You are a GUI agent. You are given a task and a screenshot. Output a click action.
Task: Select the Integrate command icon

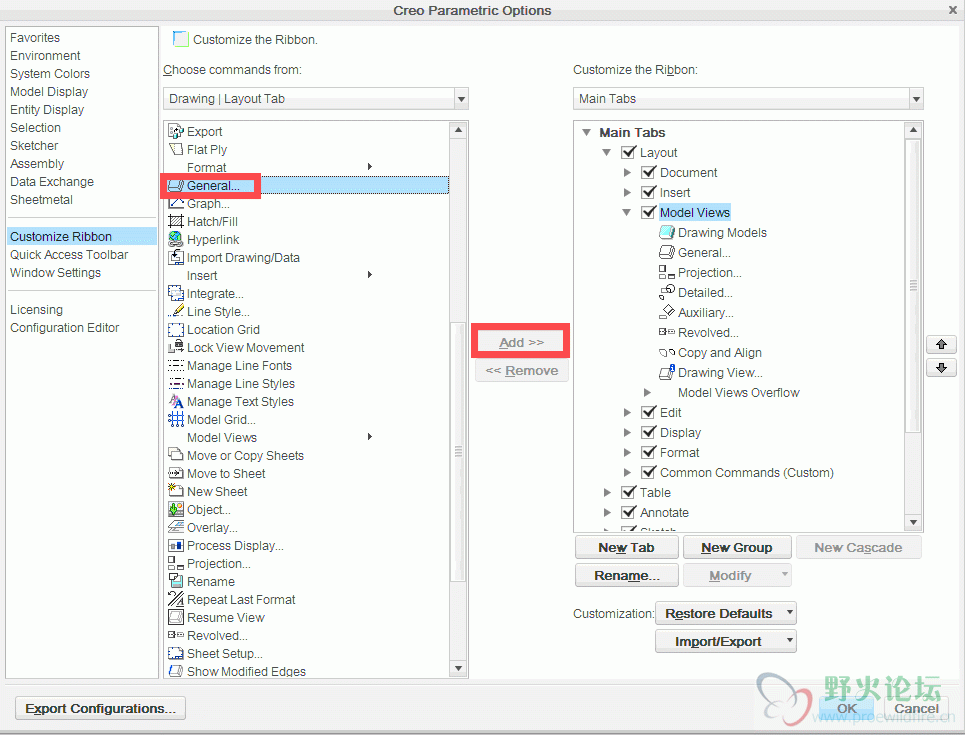(176, 293)
